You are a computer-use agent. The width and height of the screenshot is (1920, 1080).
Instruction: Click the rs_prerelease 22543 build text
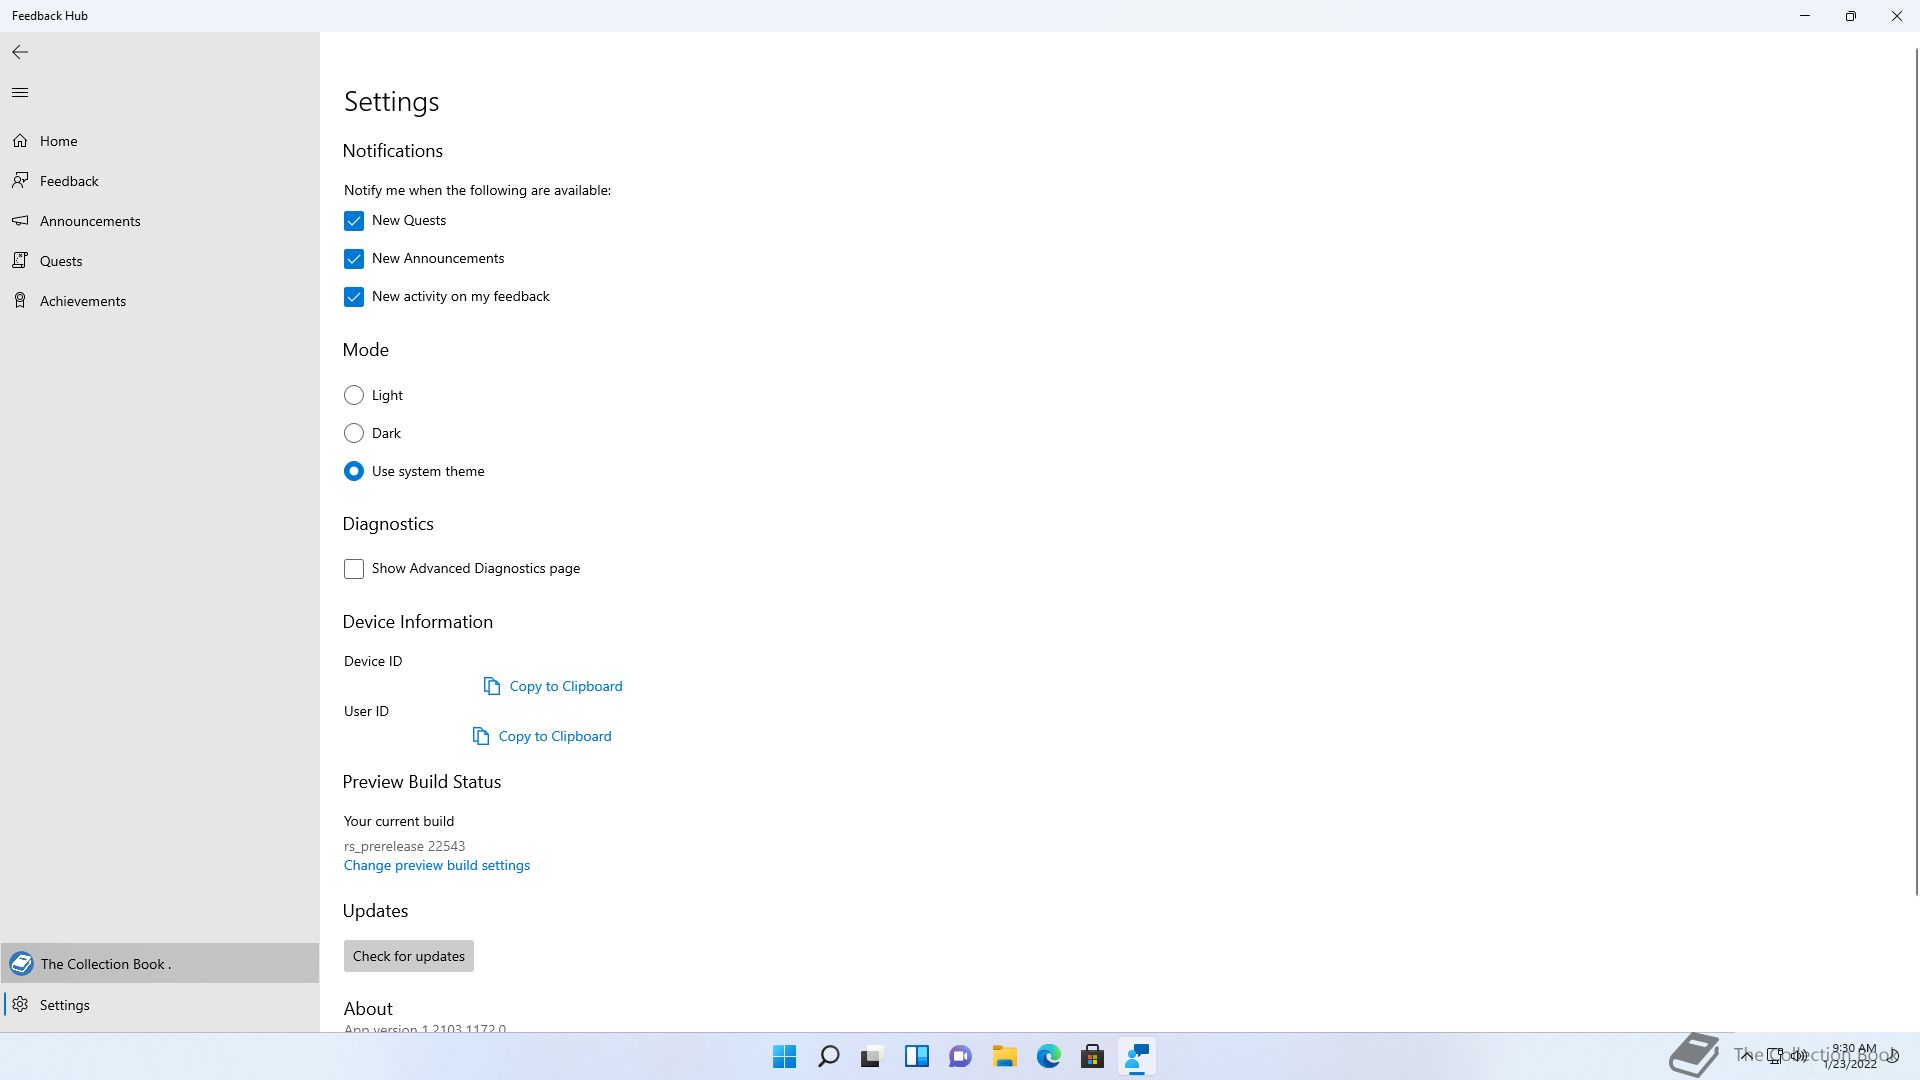point(404,846)
